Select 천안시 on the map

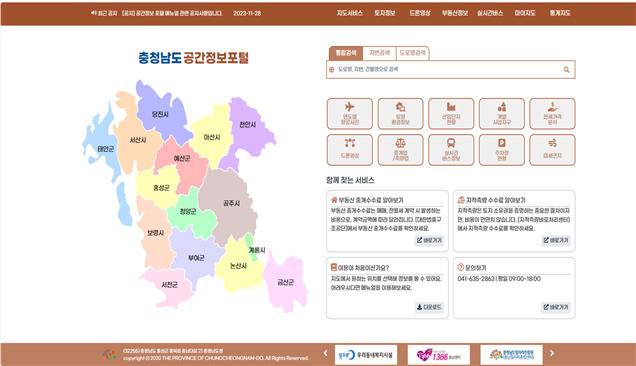247,124
